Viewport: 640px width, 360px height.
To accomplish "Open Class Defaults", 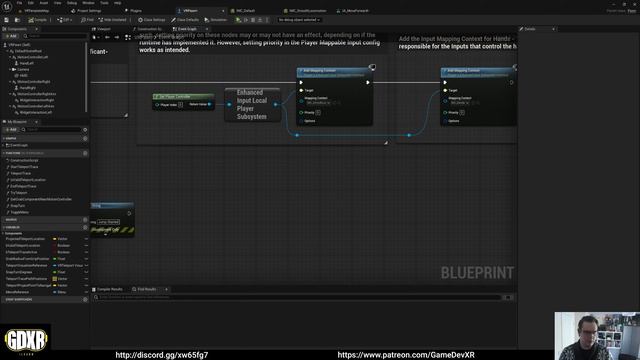I will 185,20.
